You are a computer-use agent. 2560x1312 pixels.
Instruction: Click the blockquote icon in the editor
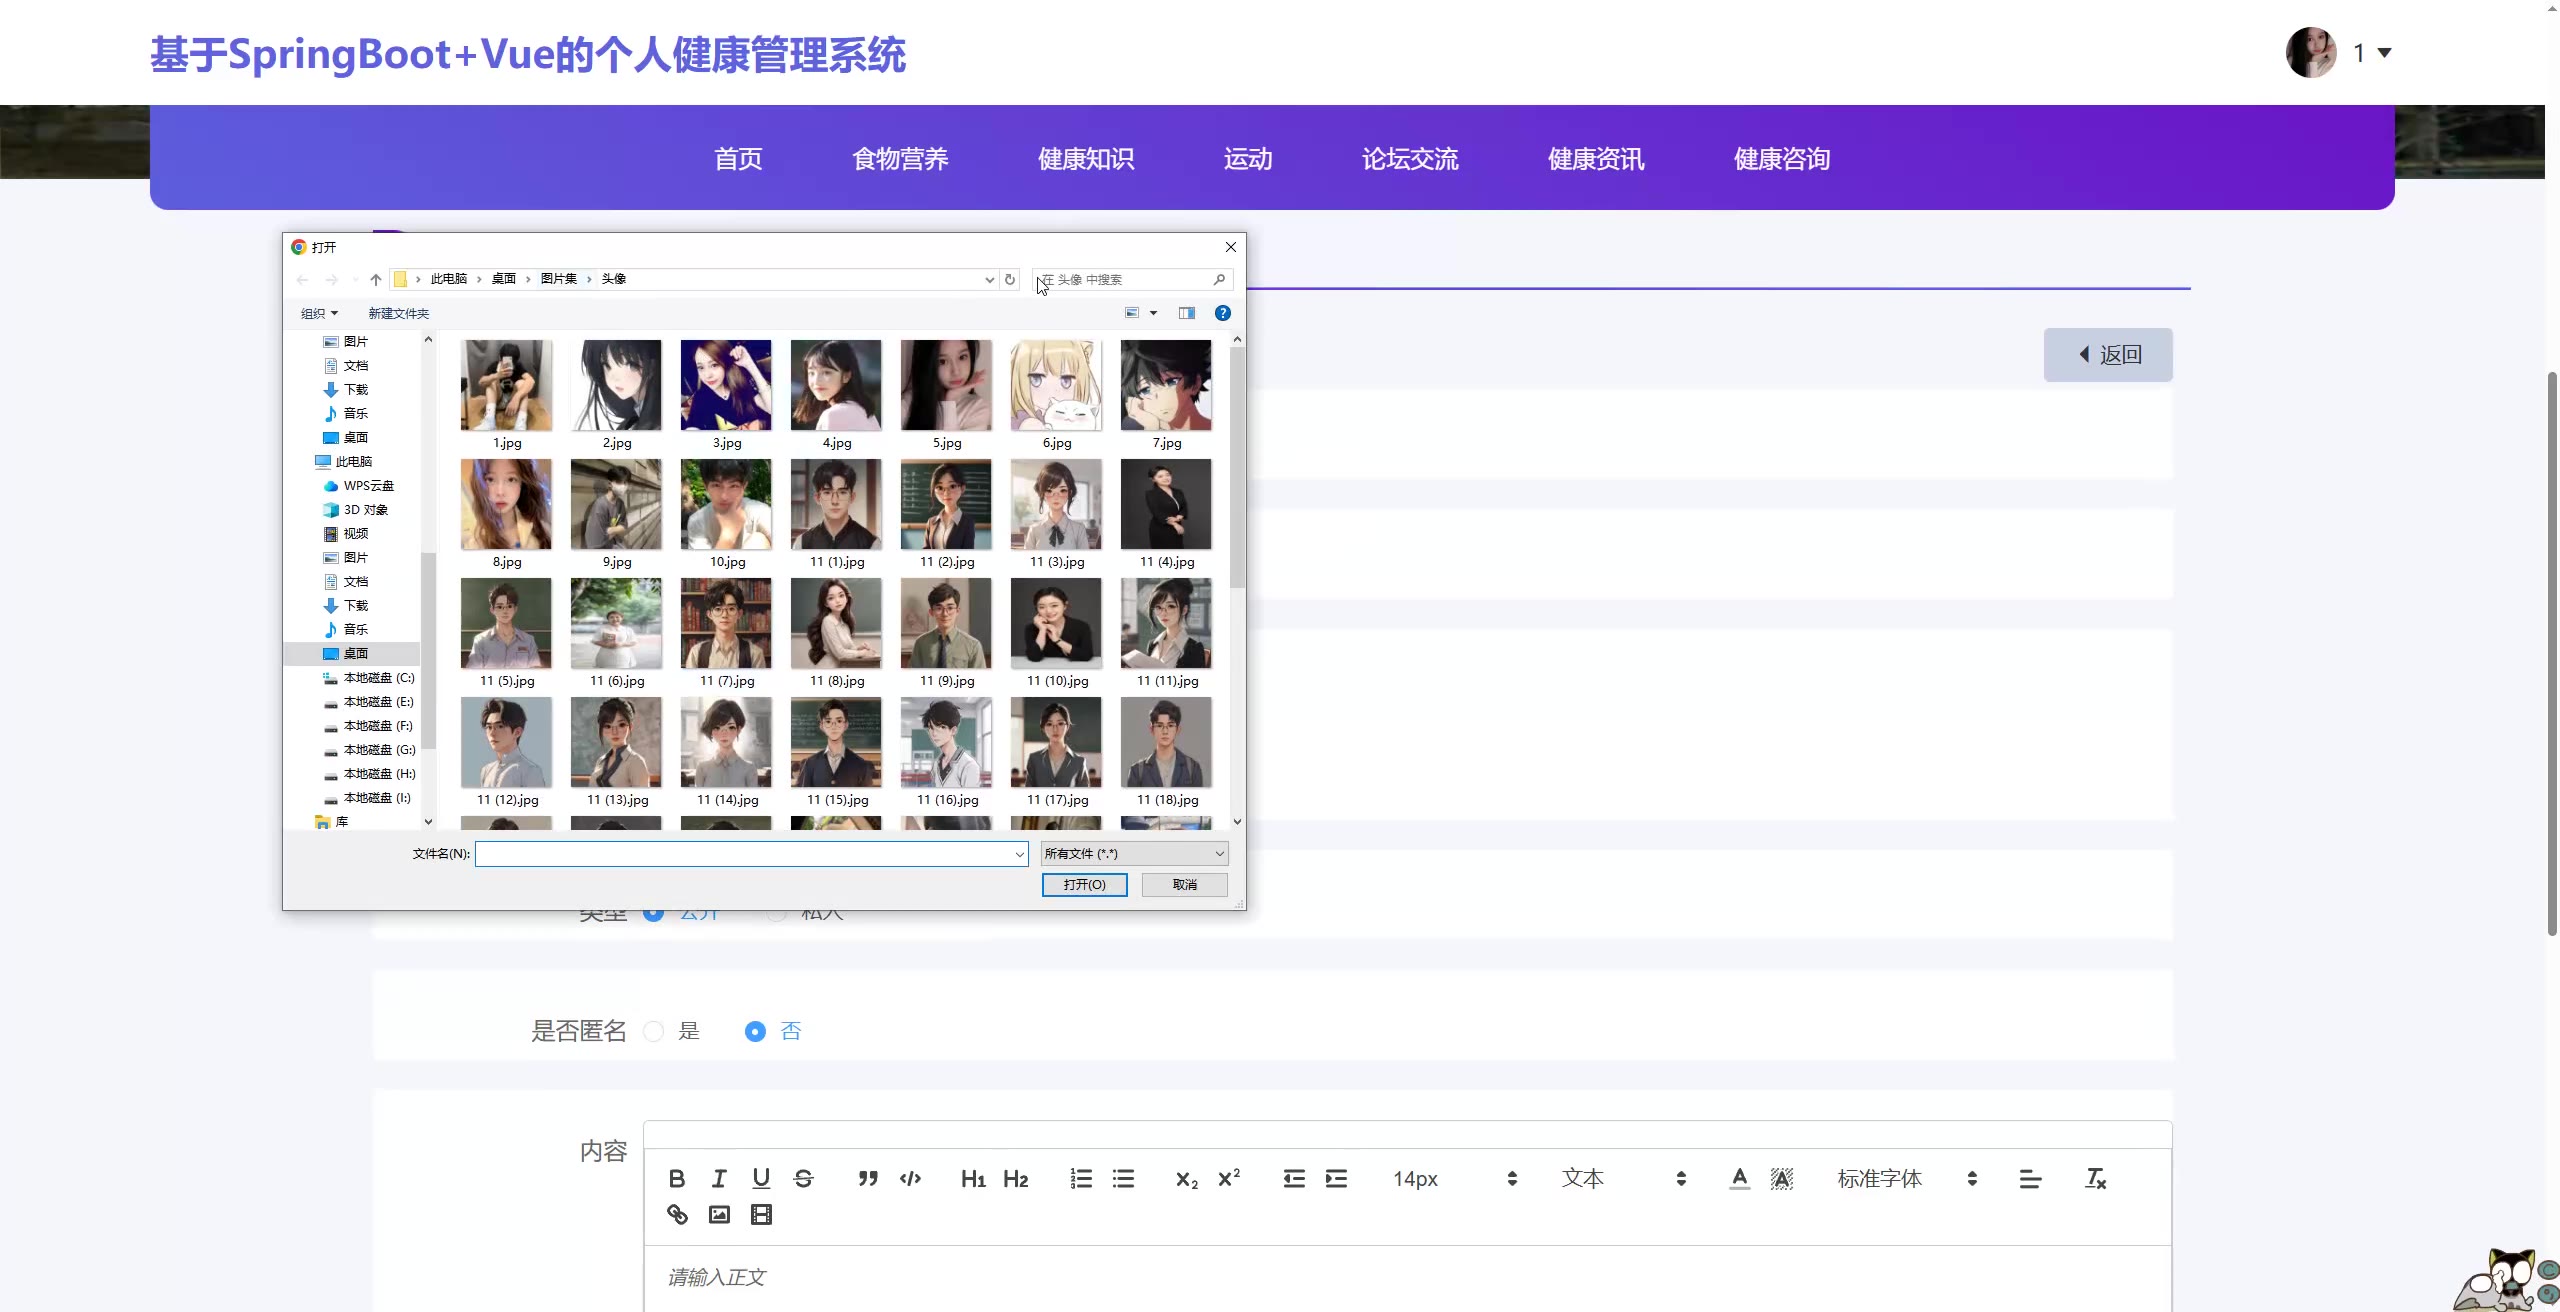pos(867,1178)
